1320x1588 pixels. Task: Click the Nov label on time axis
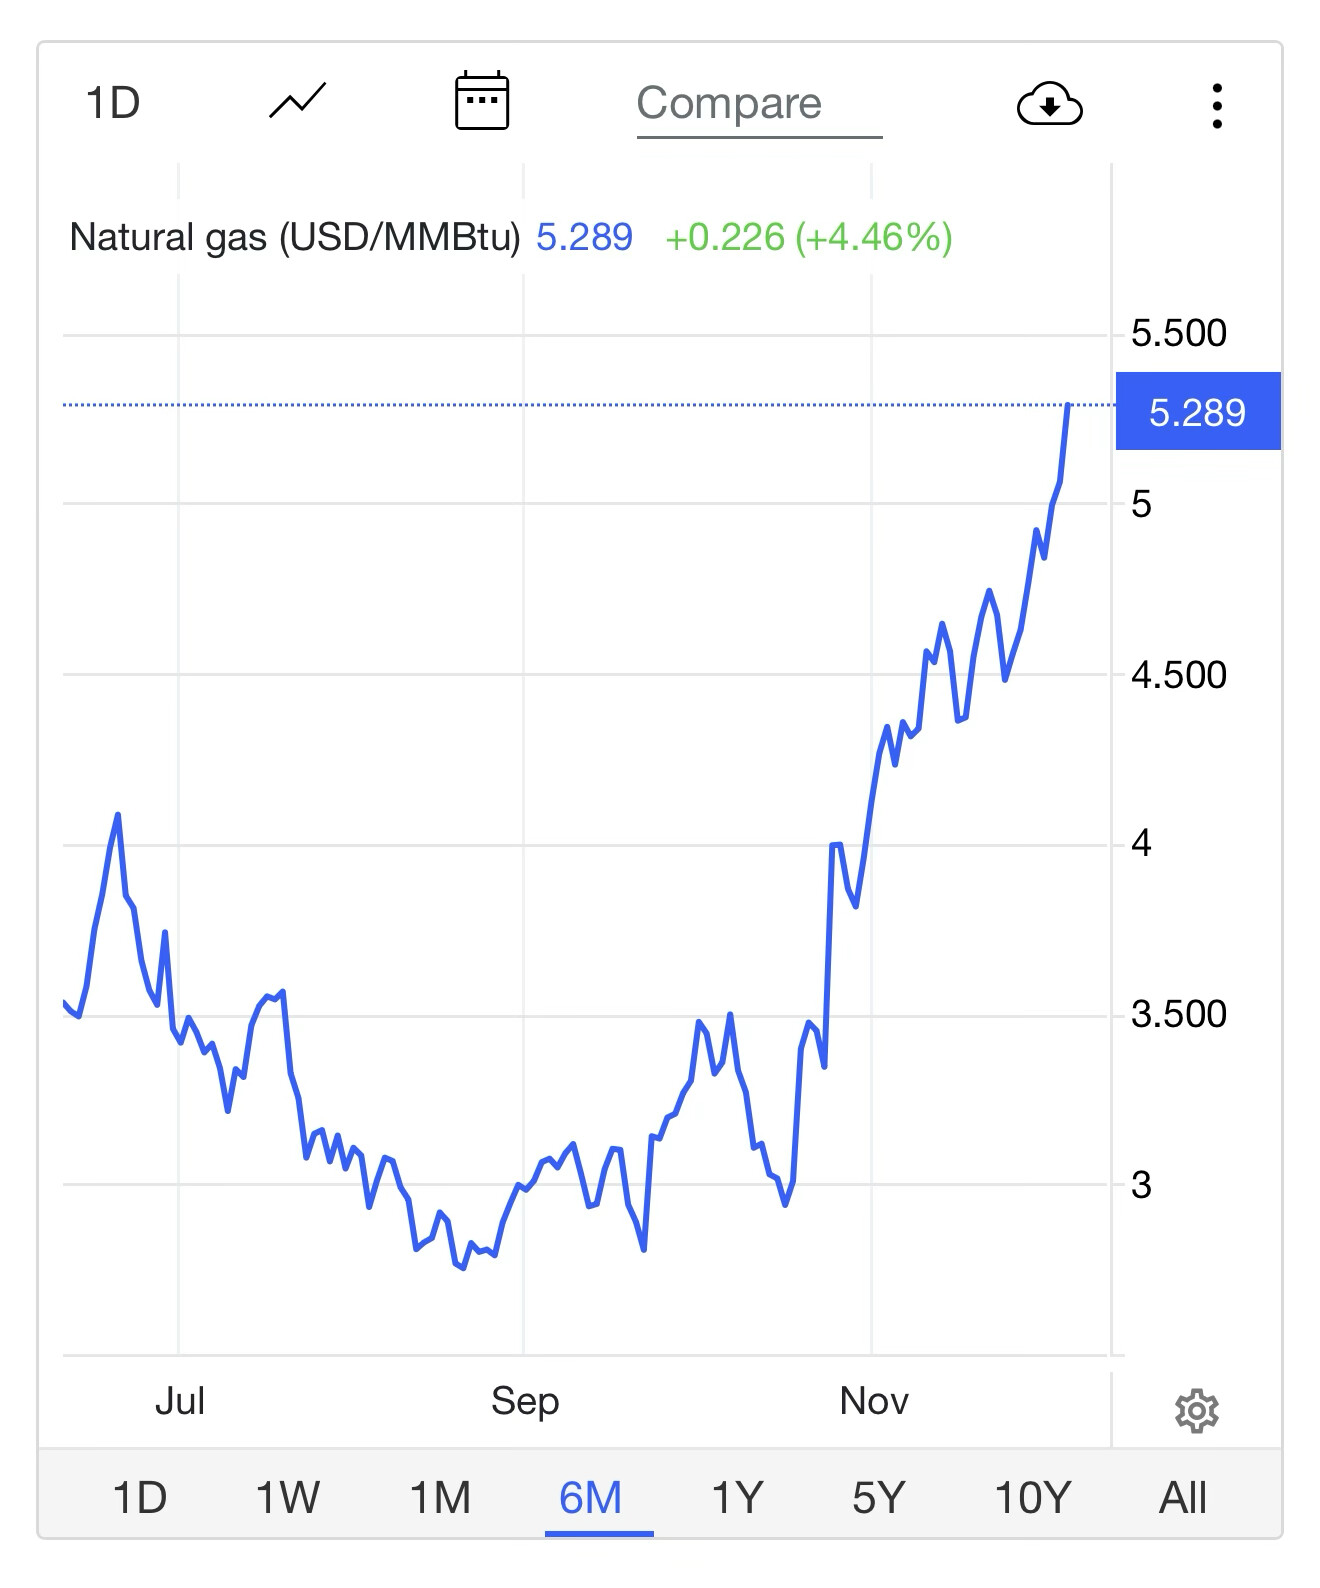coord(874,1401)
